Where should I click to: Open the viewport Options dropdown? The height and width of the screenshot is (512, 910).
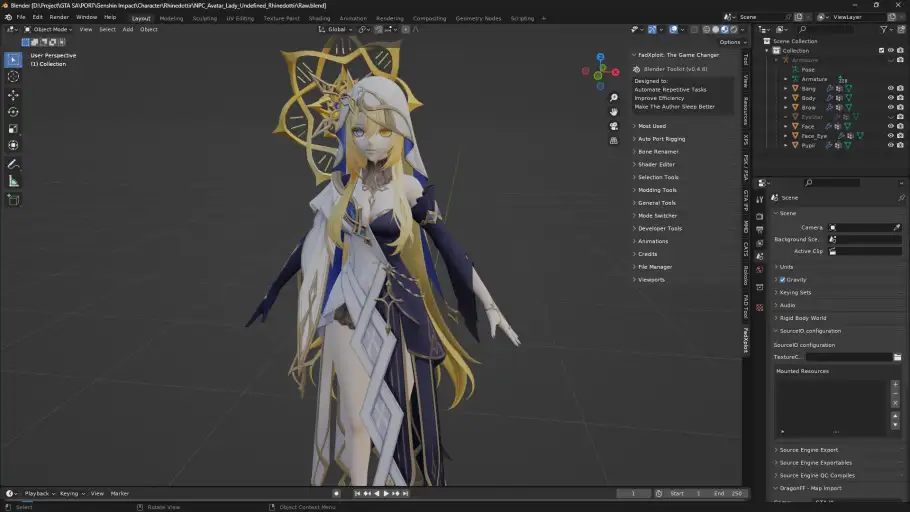click(x=732, y=42)
